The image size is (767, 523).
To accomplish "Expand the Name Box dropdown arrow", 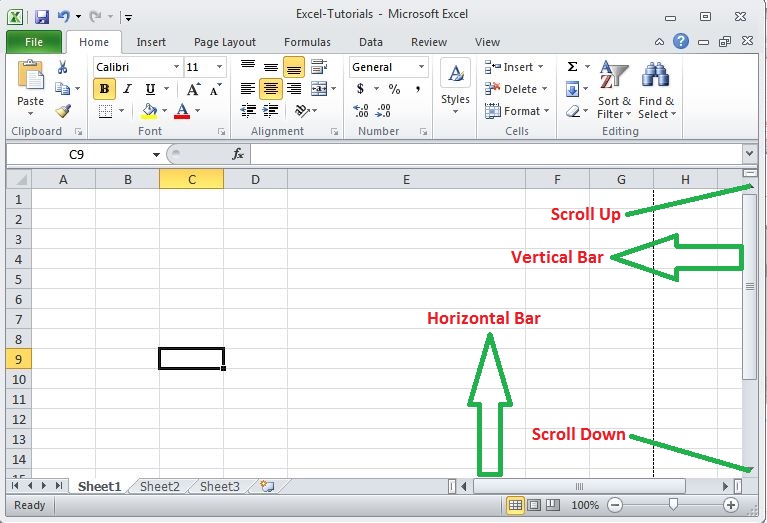I will [156, 155].
